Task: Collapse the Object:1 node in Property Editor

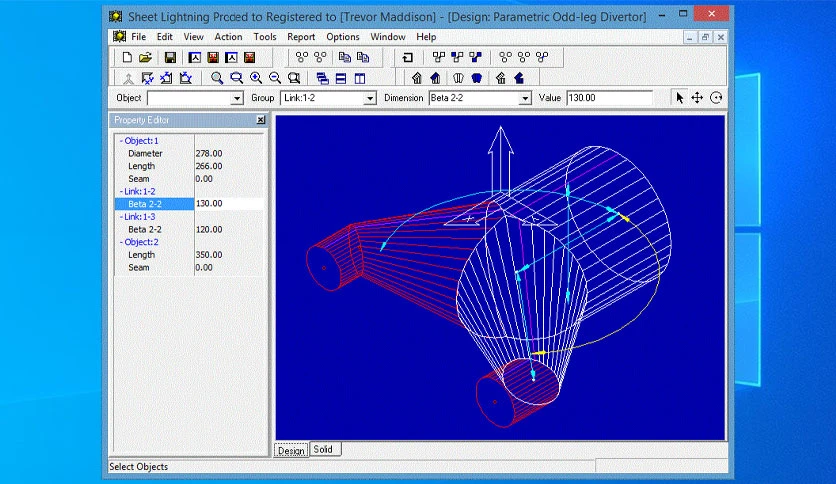Action: [x=121, y=141]
